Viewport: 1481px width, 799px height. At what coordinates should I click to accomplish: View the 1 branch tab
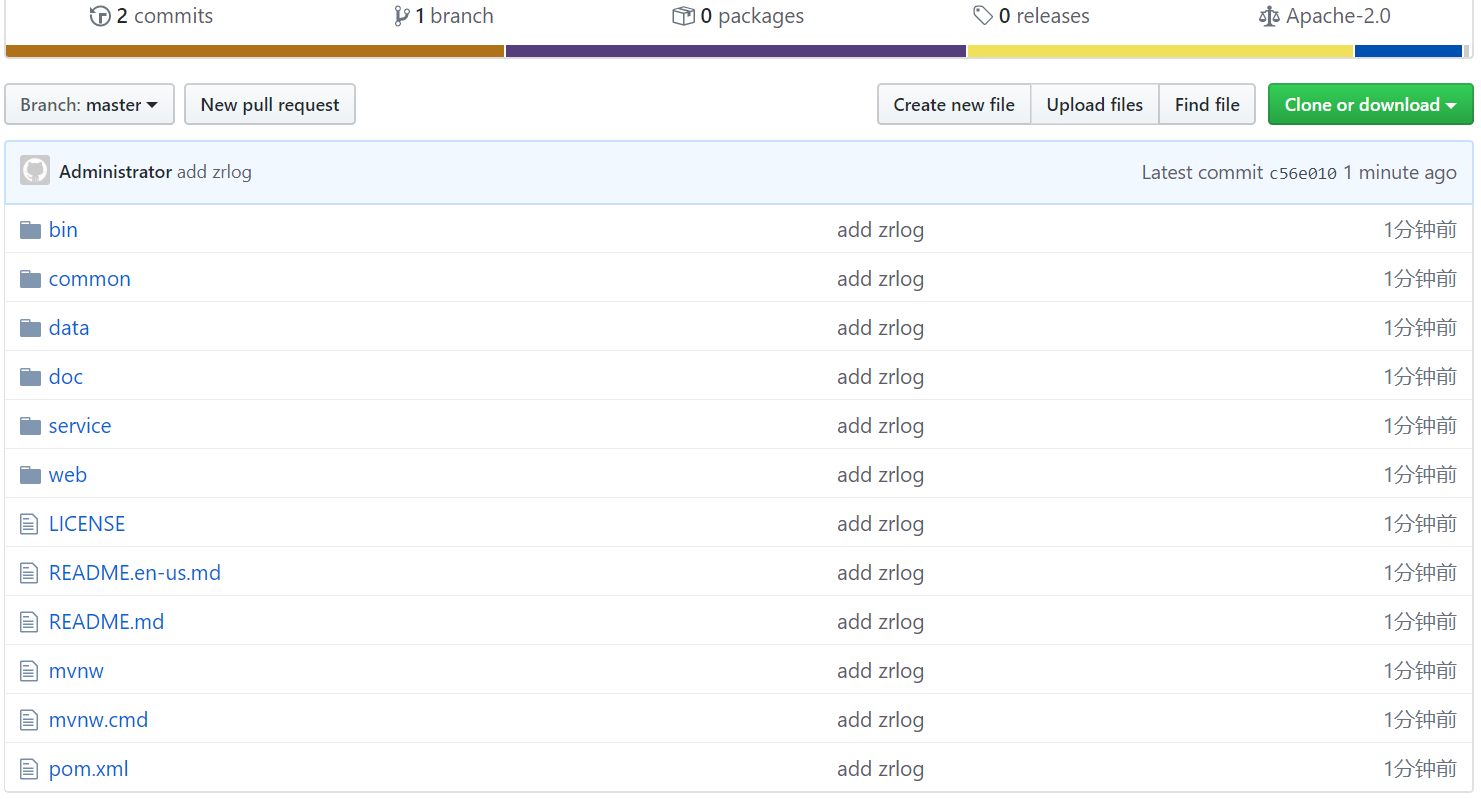click(444, 16)
